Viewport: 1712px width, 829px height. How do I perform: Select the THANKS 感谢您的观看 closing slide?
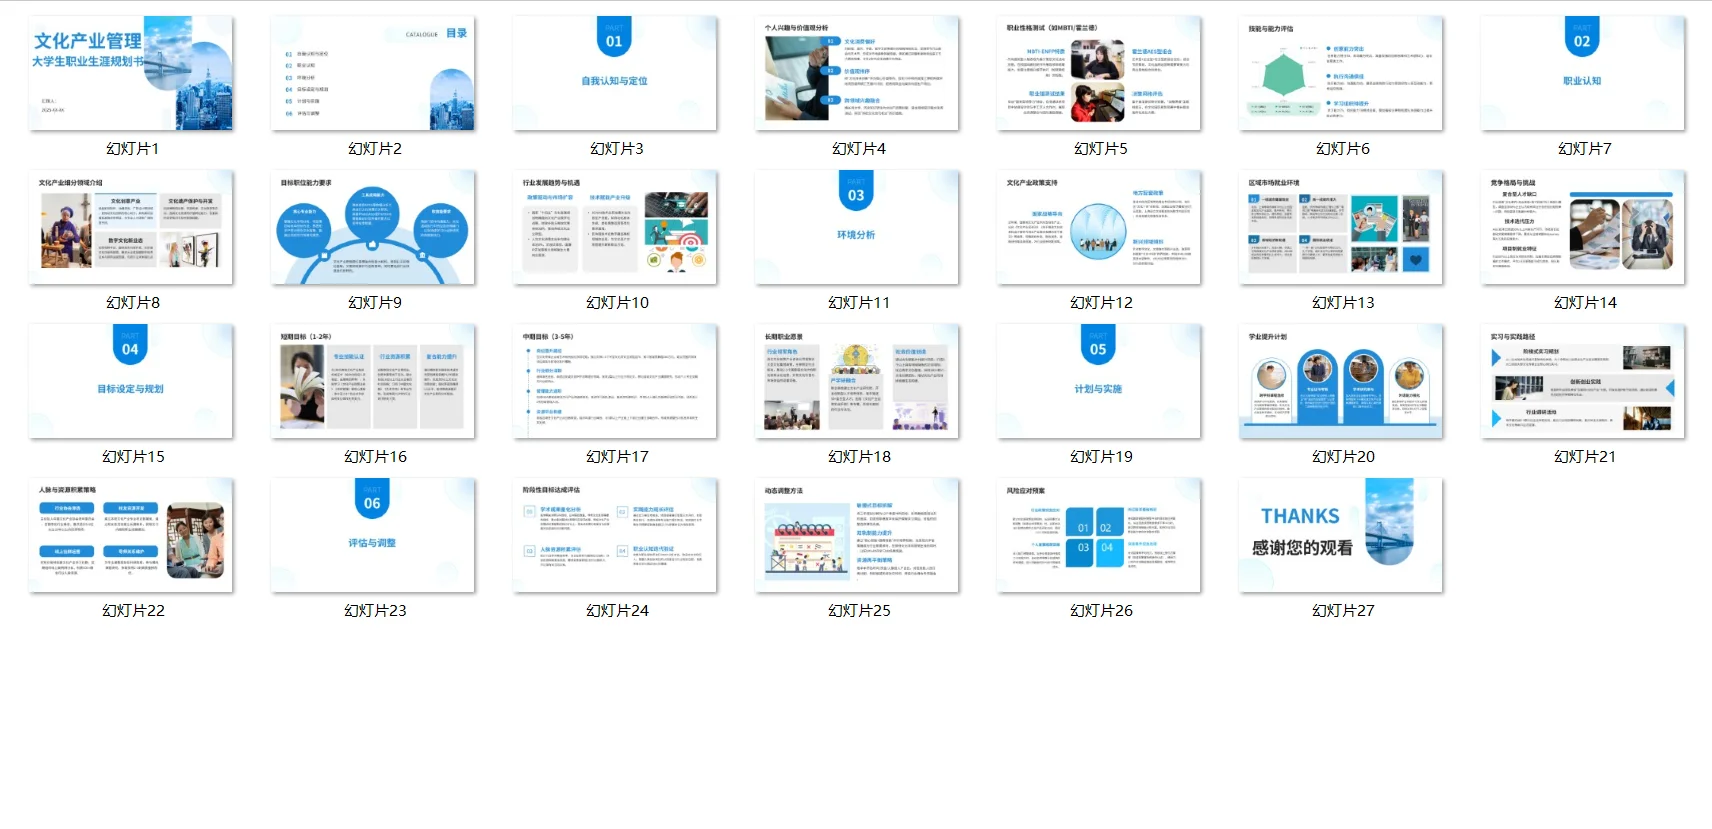click(1341, 535)
